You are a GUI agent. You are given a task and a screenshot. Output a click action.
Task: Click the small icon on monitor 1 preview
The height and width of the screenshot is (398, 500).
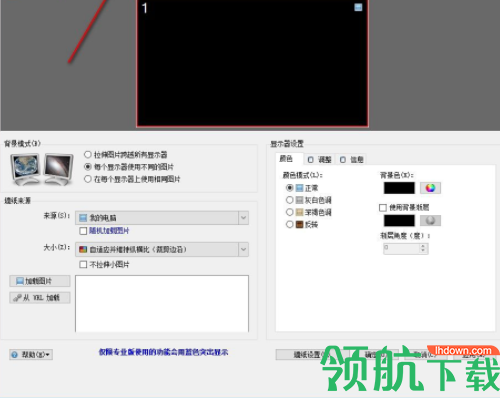click(358, 7)
